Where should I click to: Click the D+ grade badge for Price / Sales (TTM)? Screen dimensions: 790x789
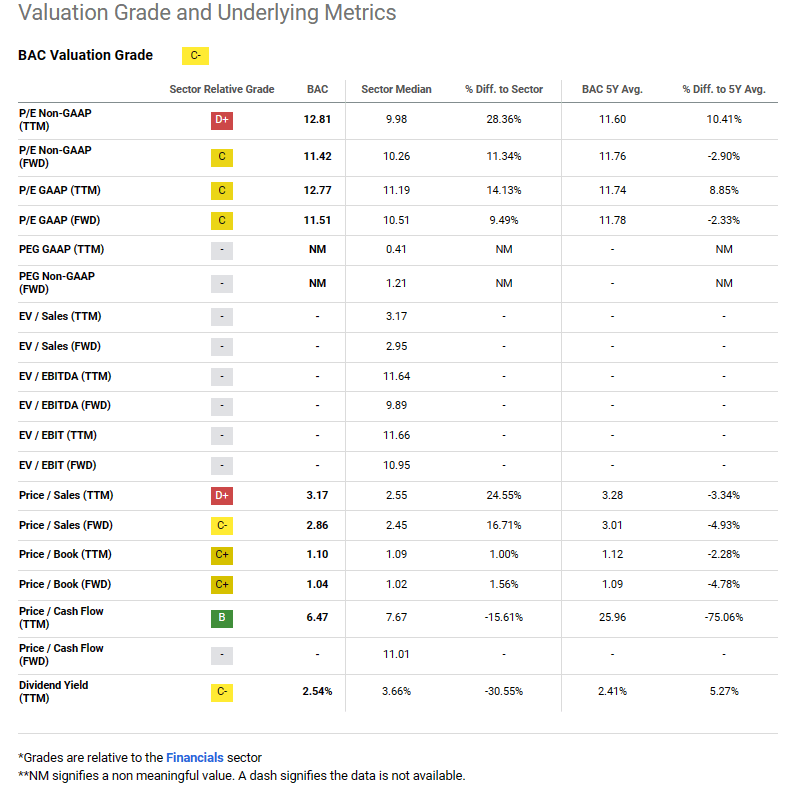pos(222,495)
